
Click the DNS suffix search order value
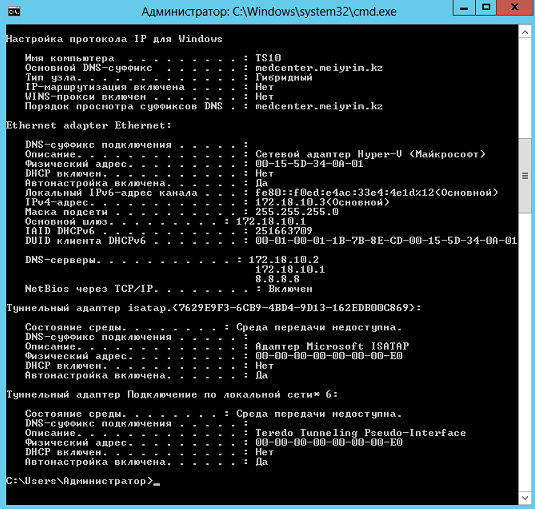pos(319,106)
